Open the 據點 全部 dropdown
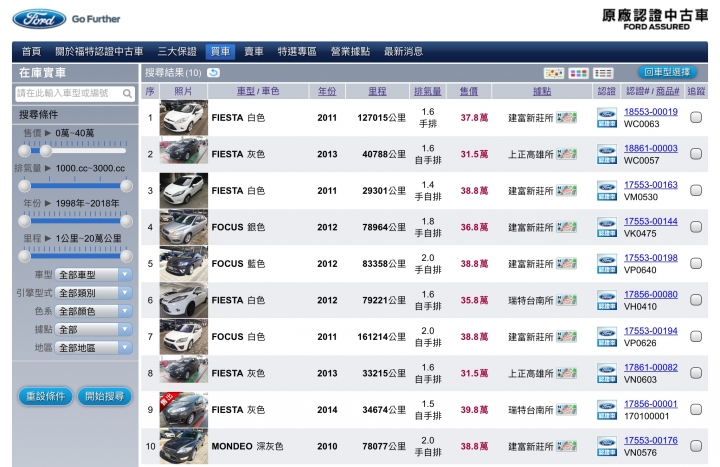 [x=94, y=330]
